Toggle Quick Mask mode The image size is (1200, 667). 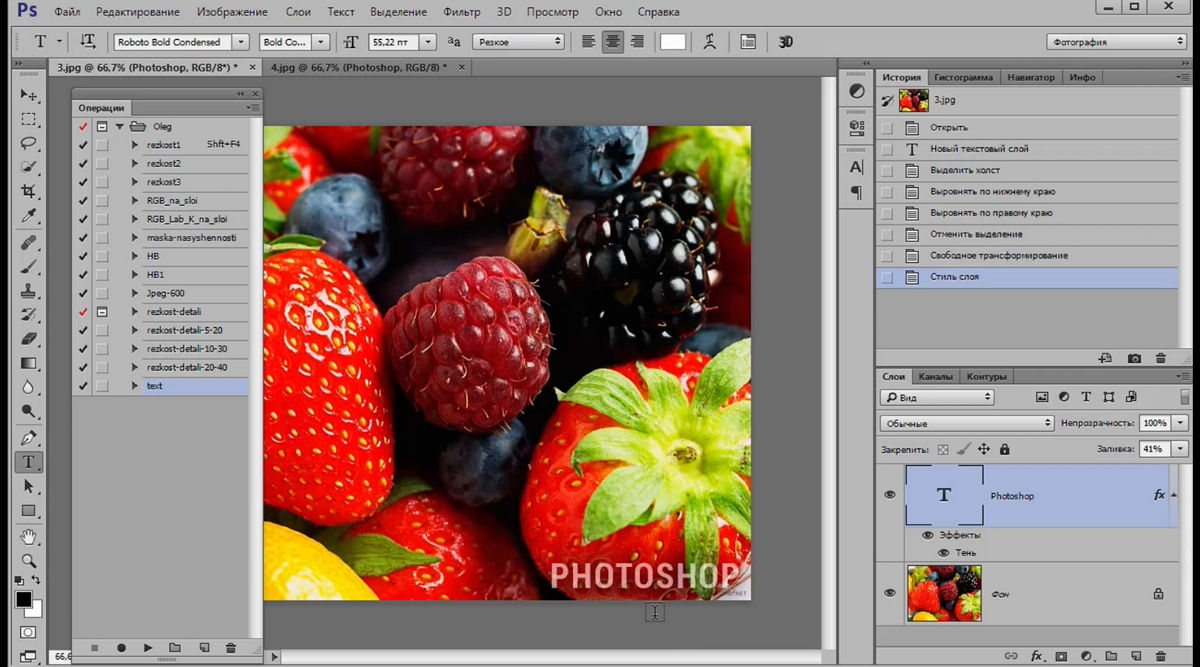click(28, 632)
